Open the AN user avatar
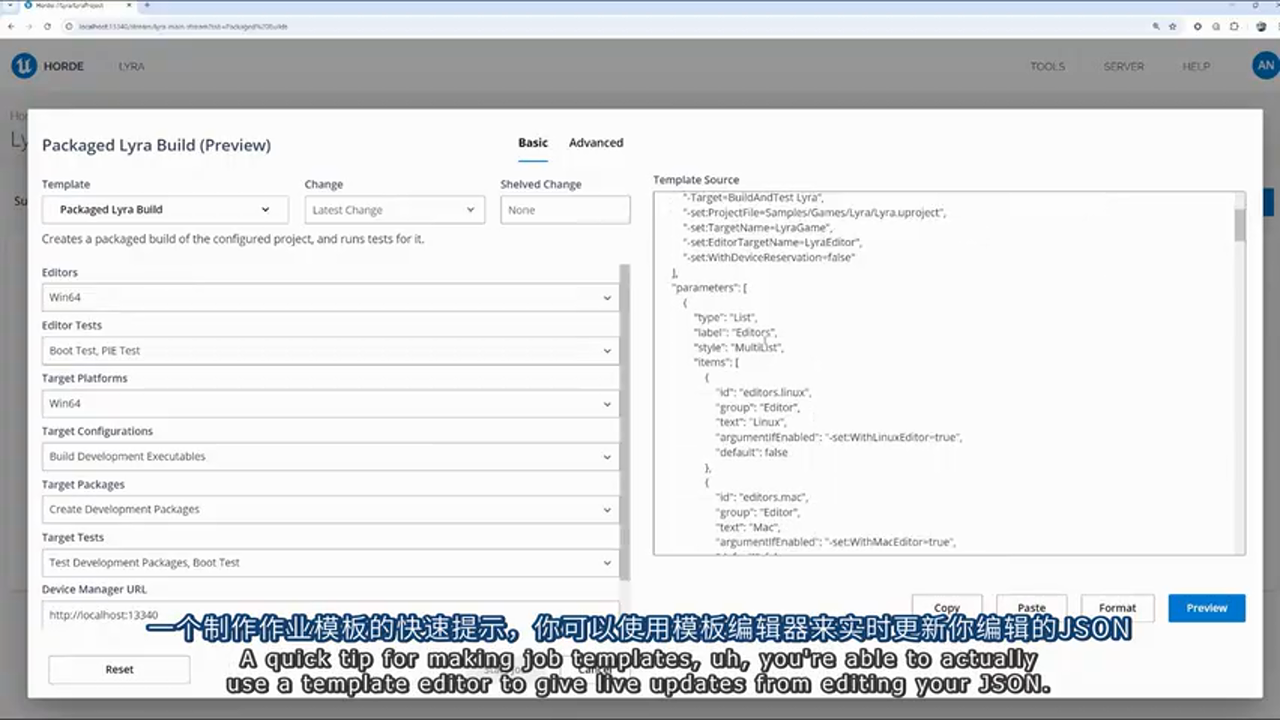 click(1264, 66)
